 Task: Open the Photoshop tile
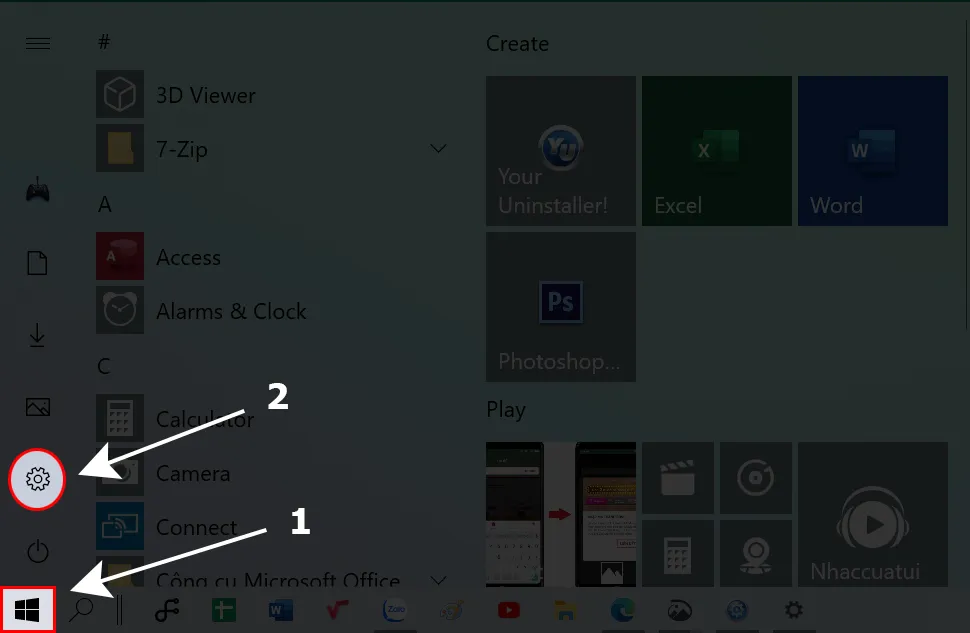pyautogui.click(x=560, y=306)
